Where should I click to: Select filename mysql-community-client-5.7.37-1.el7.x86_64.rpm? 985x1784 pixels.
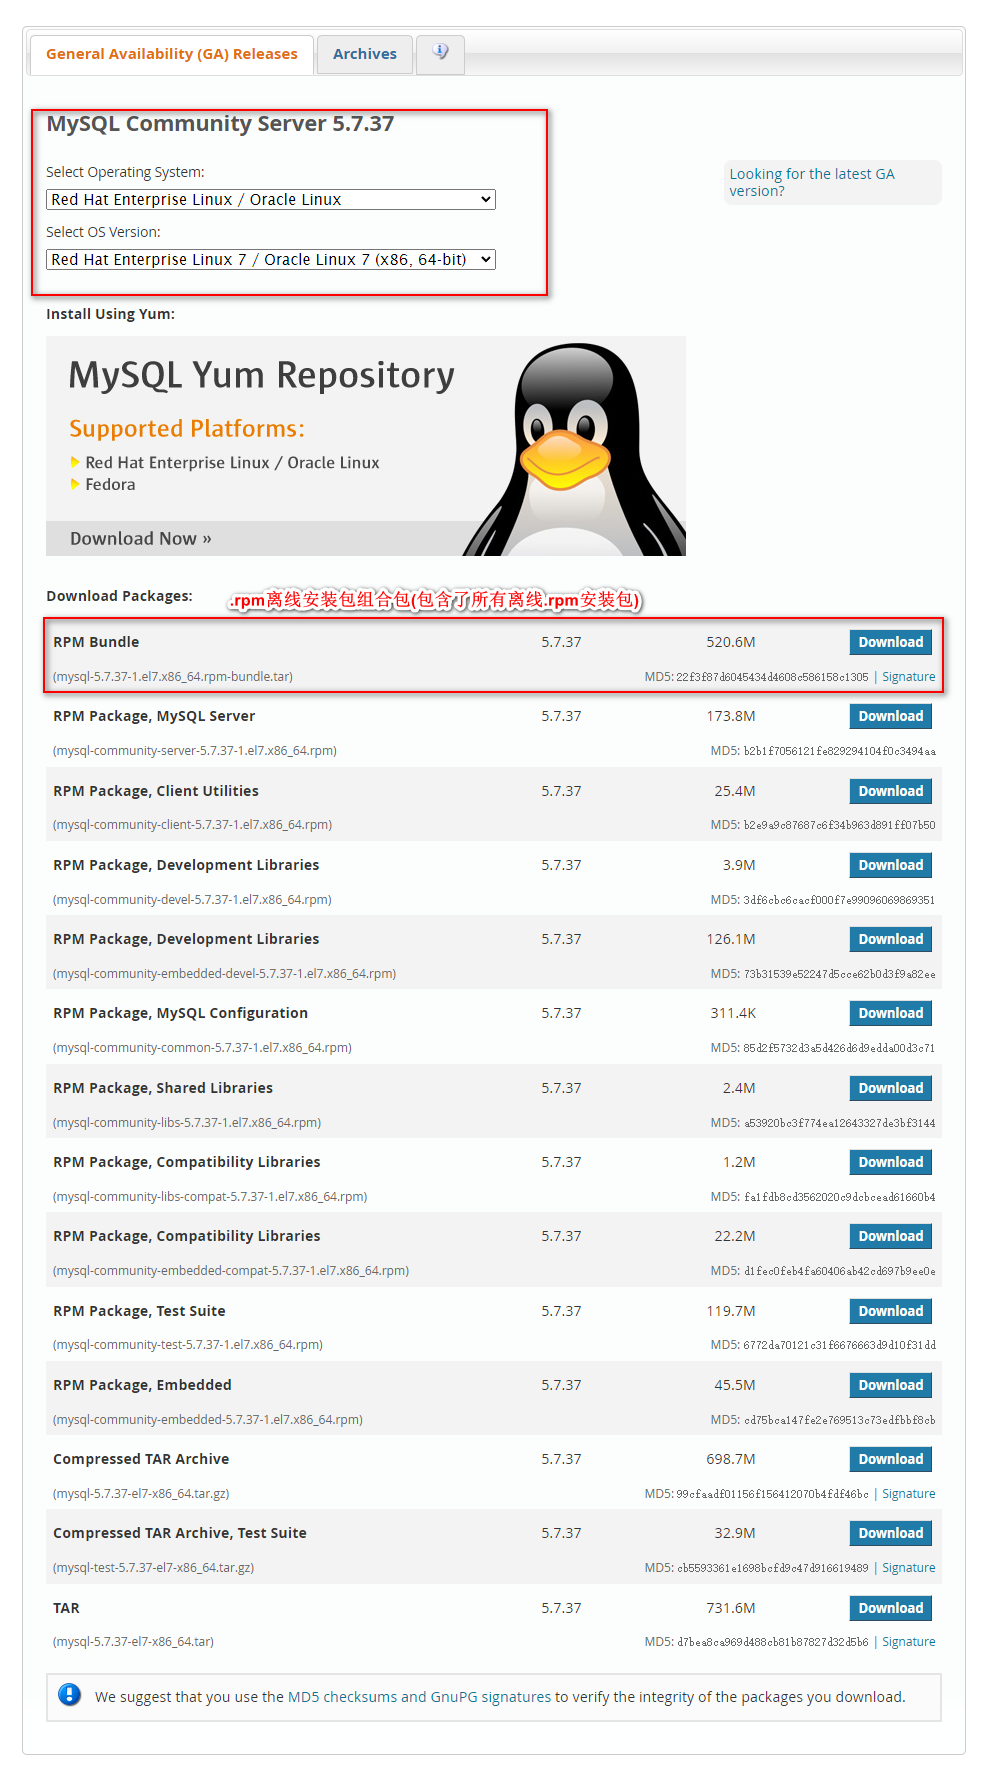click(x=192, y=825)
